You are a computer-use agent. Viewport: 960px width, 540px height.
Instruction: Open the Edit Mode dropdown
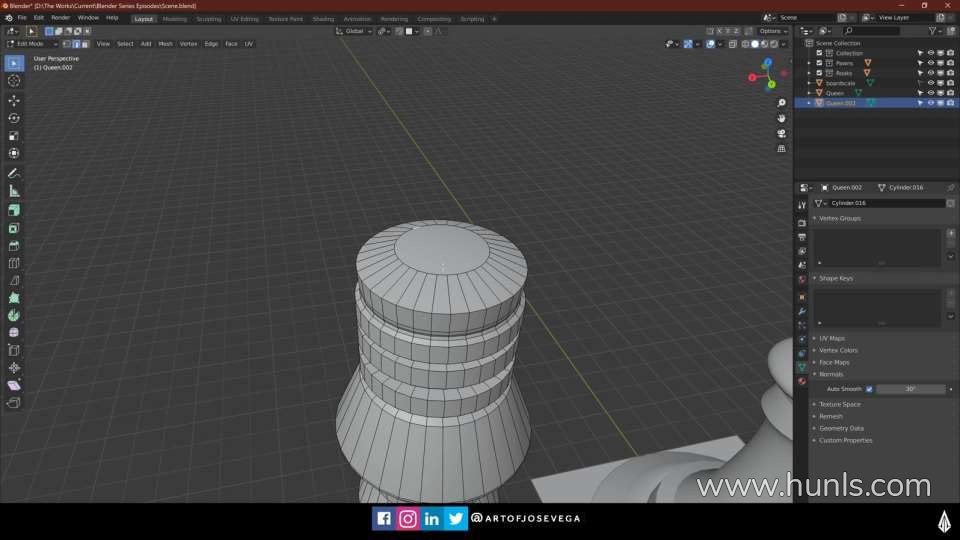[x=32, y=44]
